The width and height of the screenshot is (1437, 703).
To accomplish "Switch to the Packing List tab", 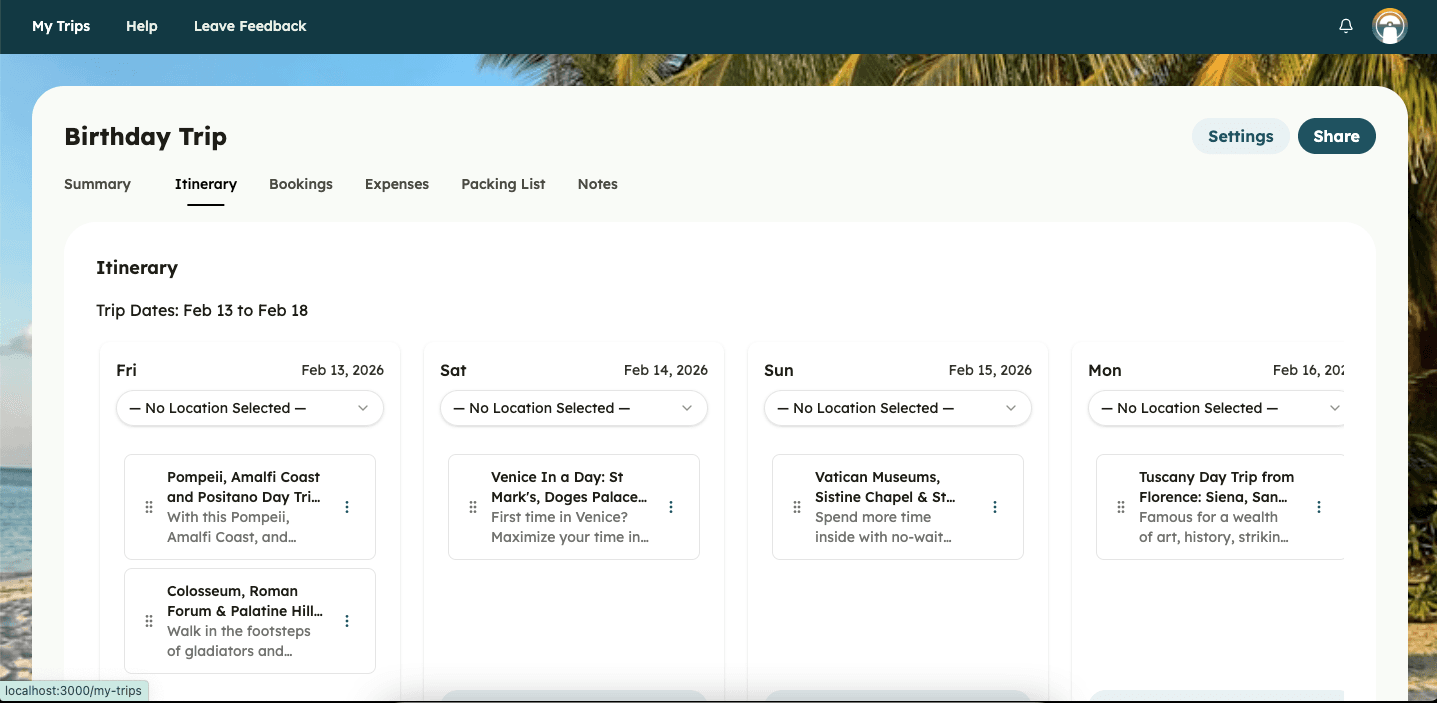I will coord(503,184).
